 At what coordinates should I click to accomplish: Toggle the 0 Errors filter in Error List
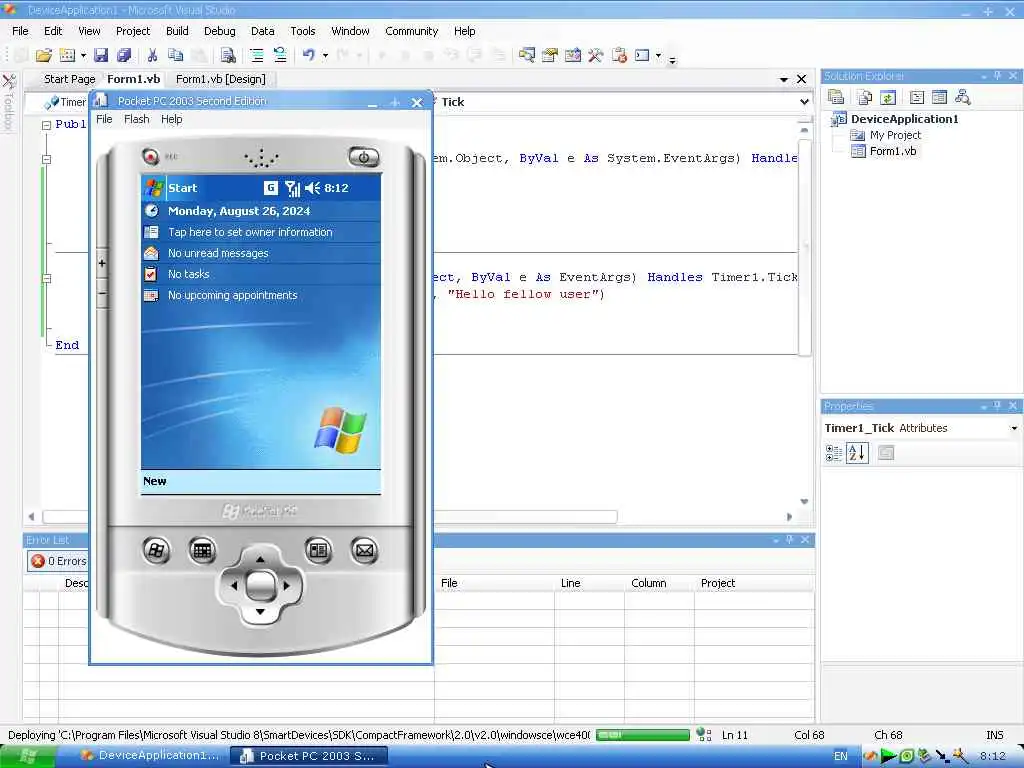pos(58,561)
